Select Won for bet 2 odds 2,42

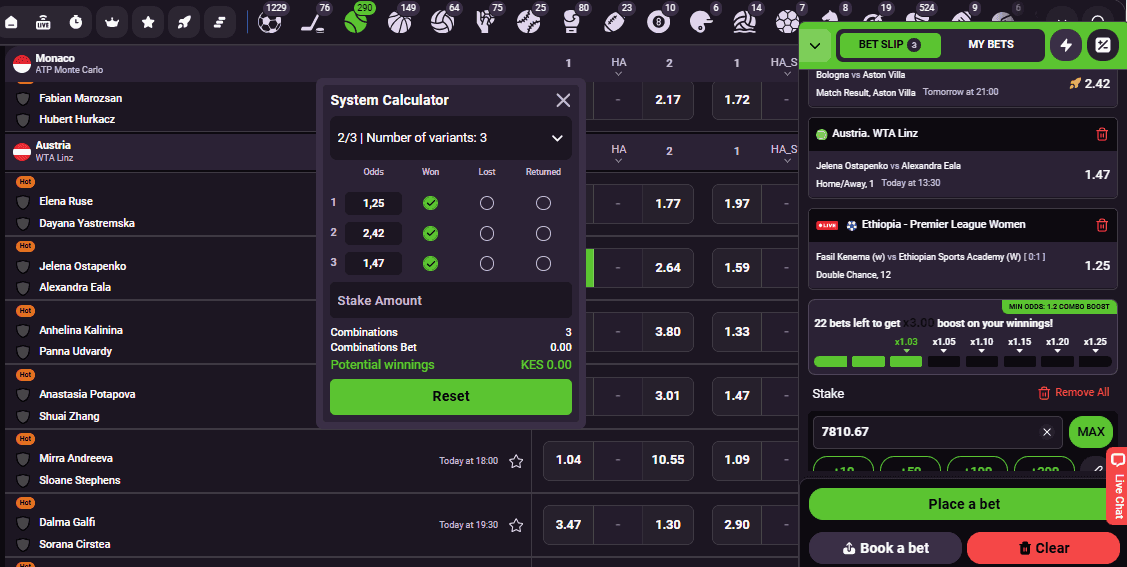coord(431,234)
